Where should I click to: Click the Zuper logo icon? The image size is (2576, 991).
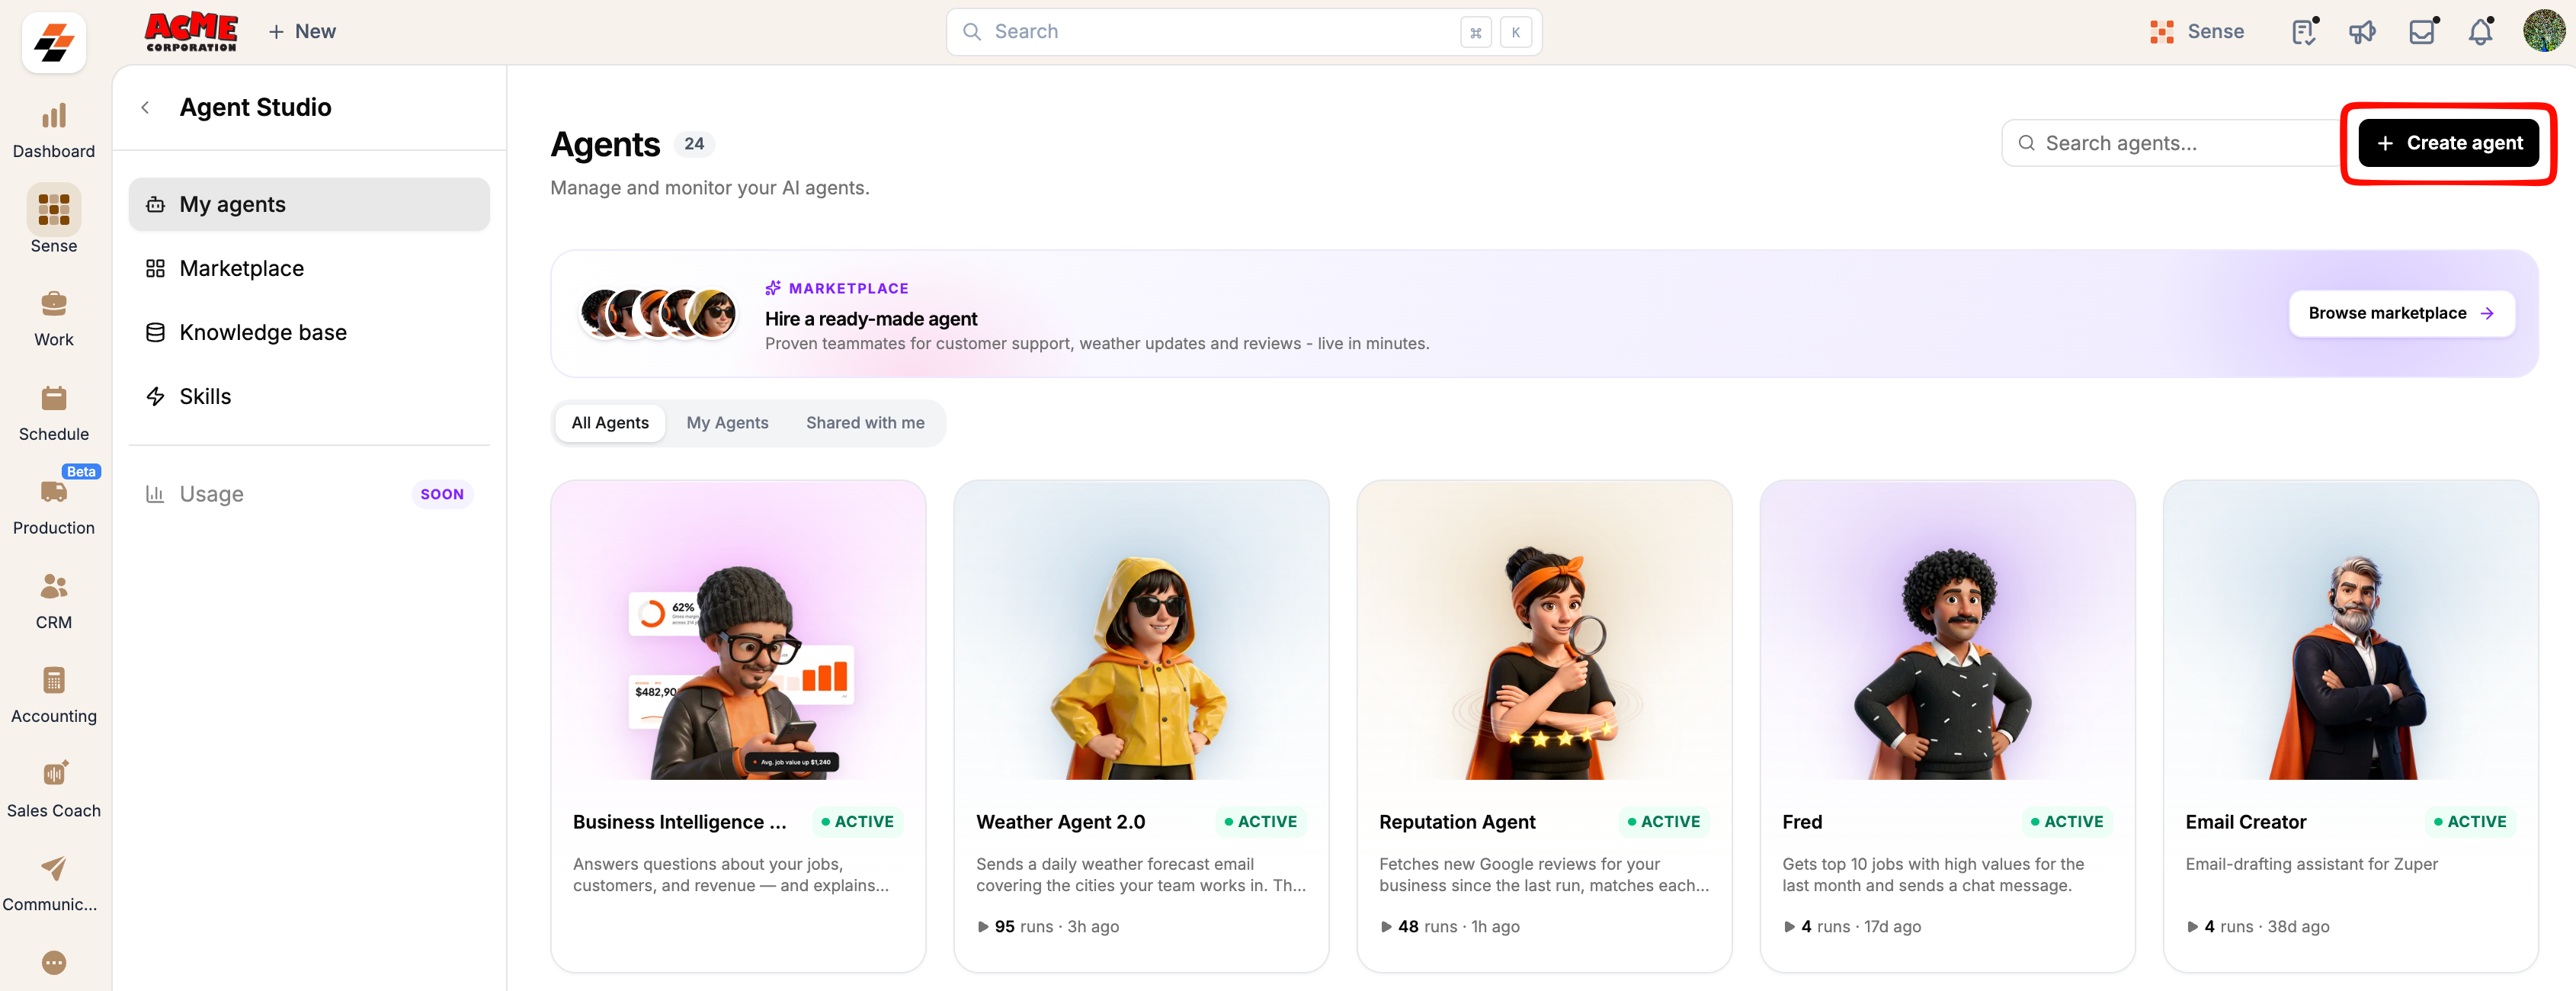point(54,43)
